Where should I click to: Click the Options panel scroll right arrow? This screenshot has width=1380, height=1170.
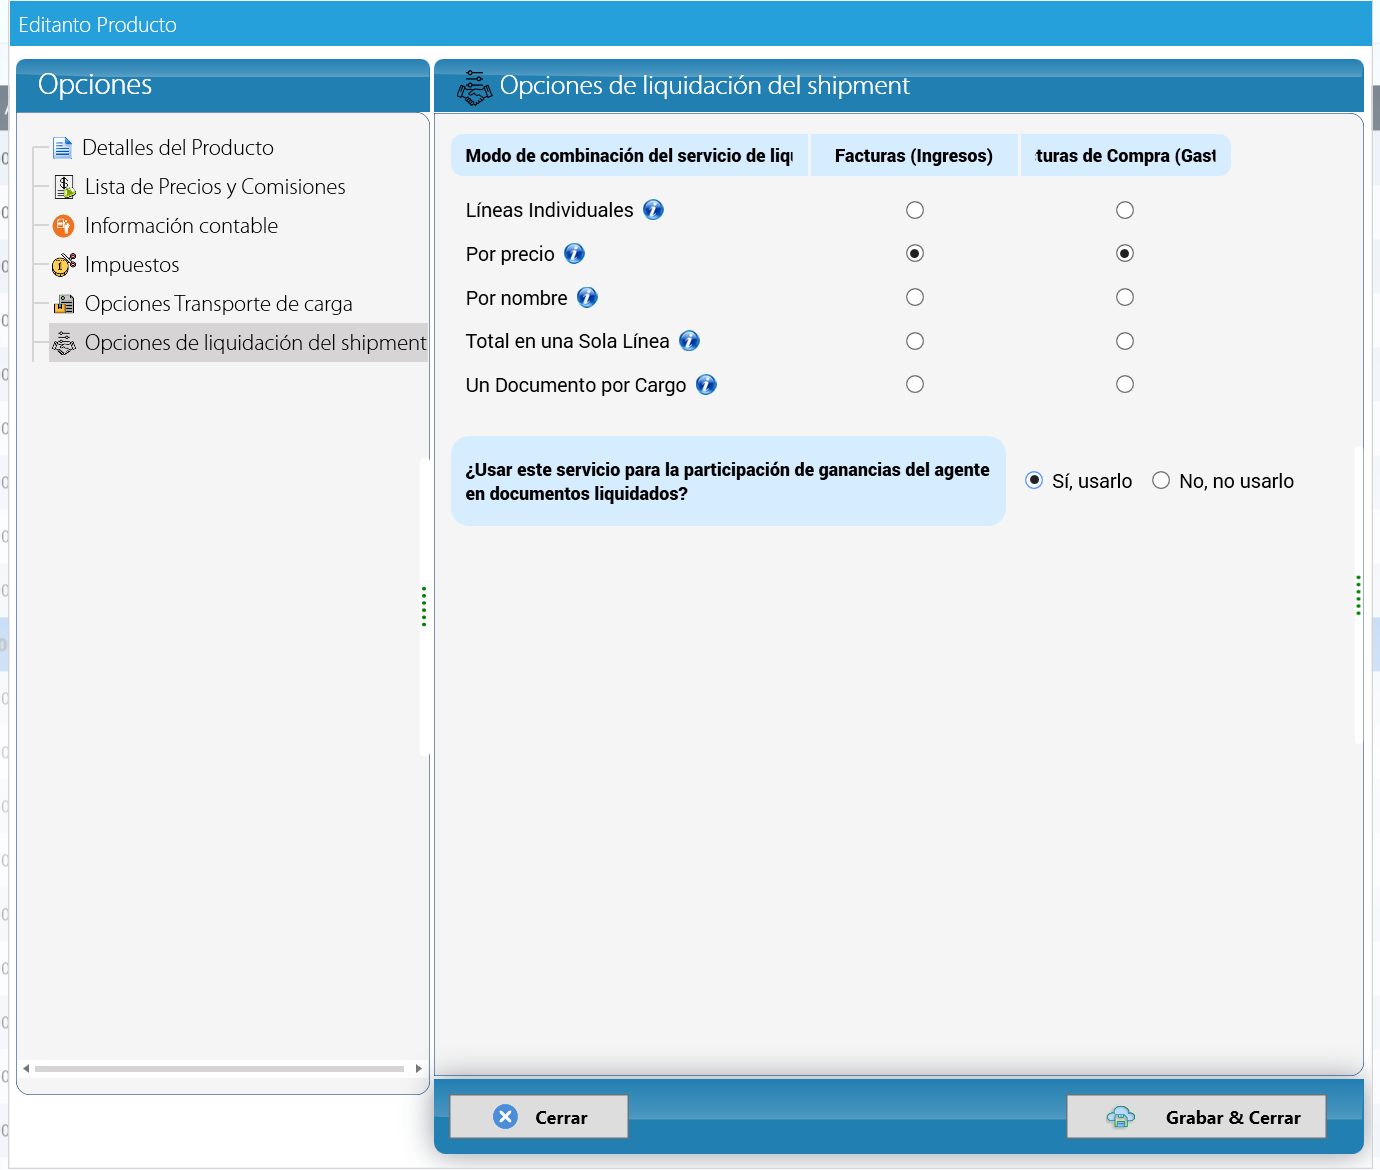[418, 1069]
